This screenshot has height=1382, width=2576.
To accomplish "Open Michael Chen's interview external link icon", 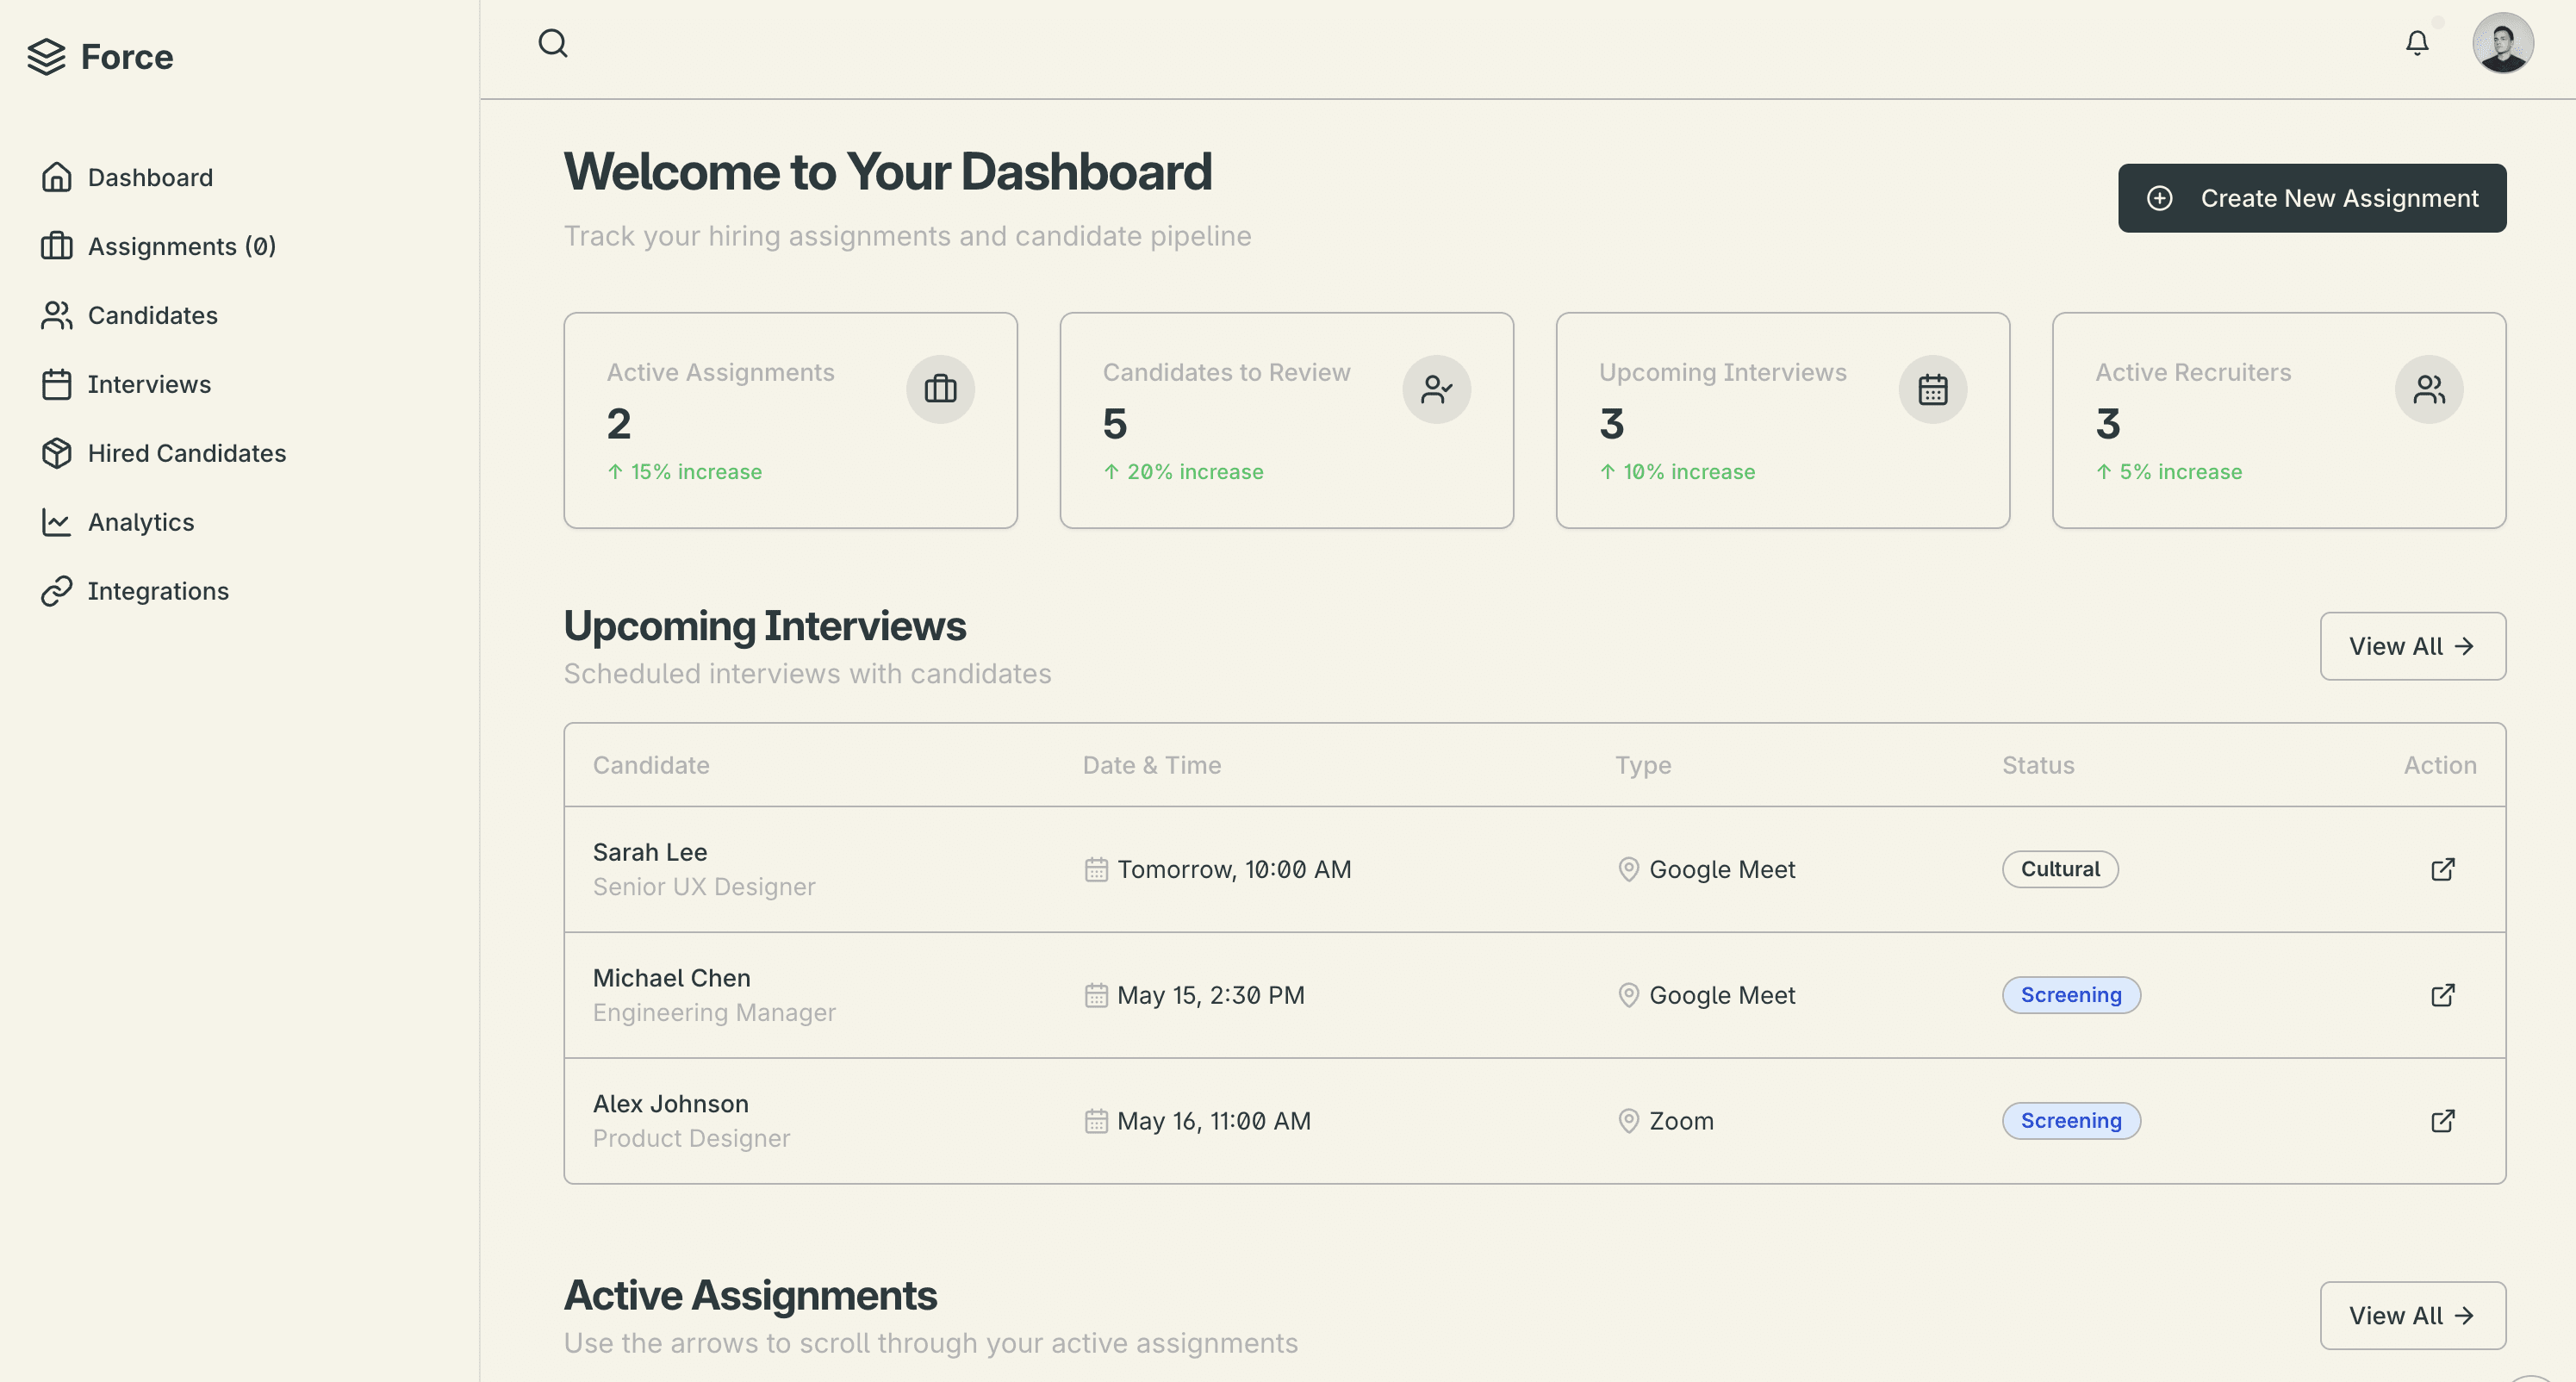I will [2442, 995].
